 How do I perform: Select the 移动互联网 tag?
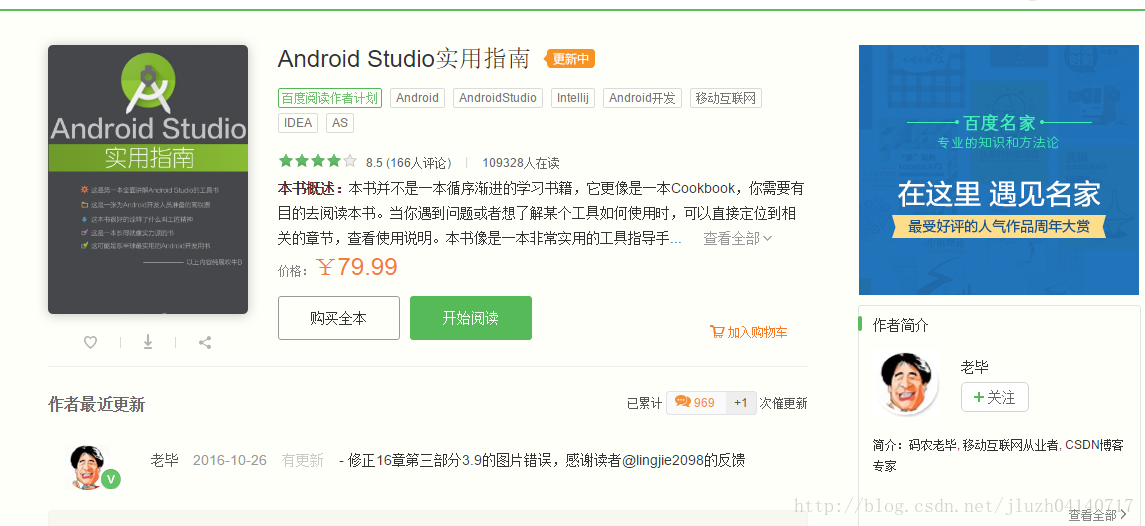click(726, 98)
